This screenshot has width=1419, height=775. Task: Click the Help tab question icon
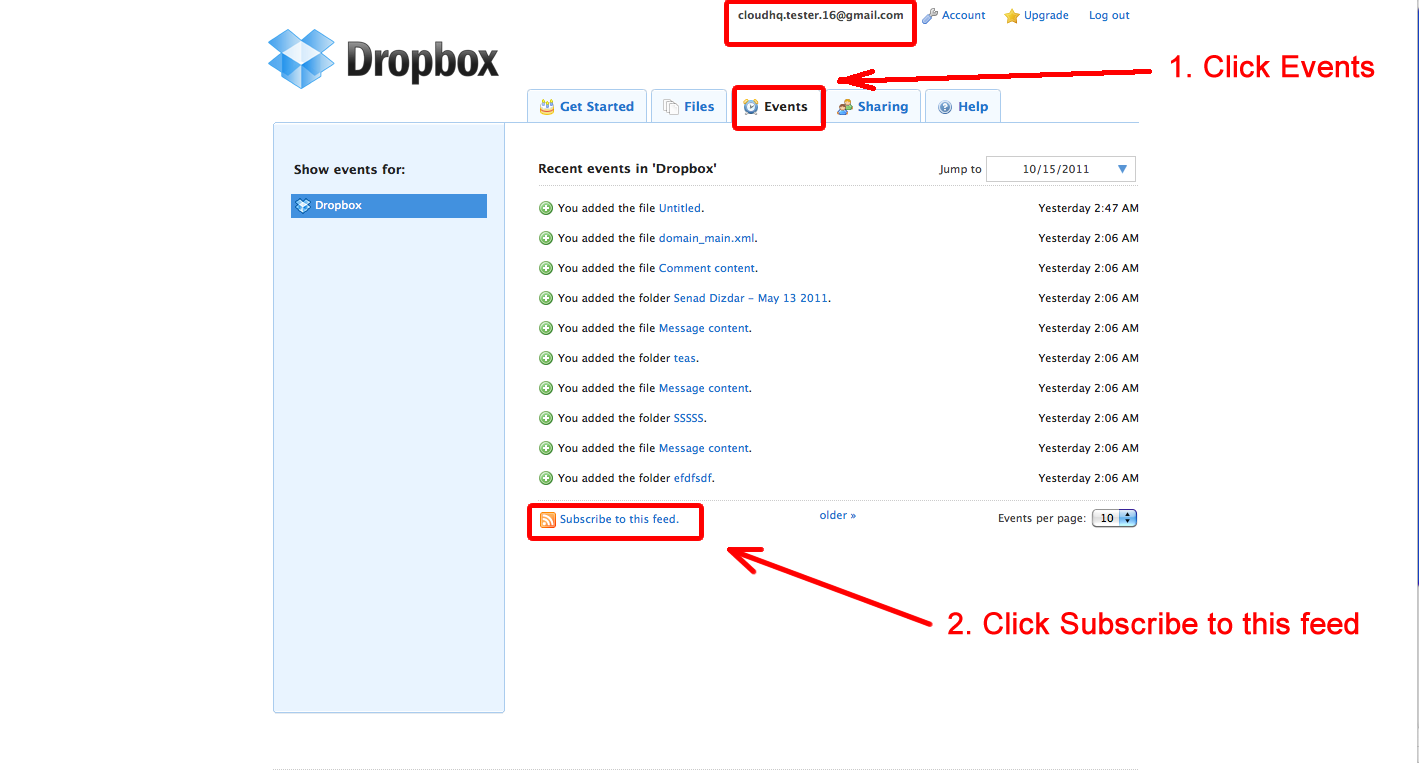(945, 107)
